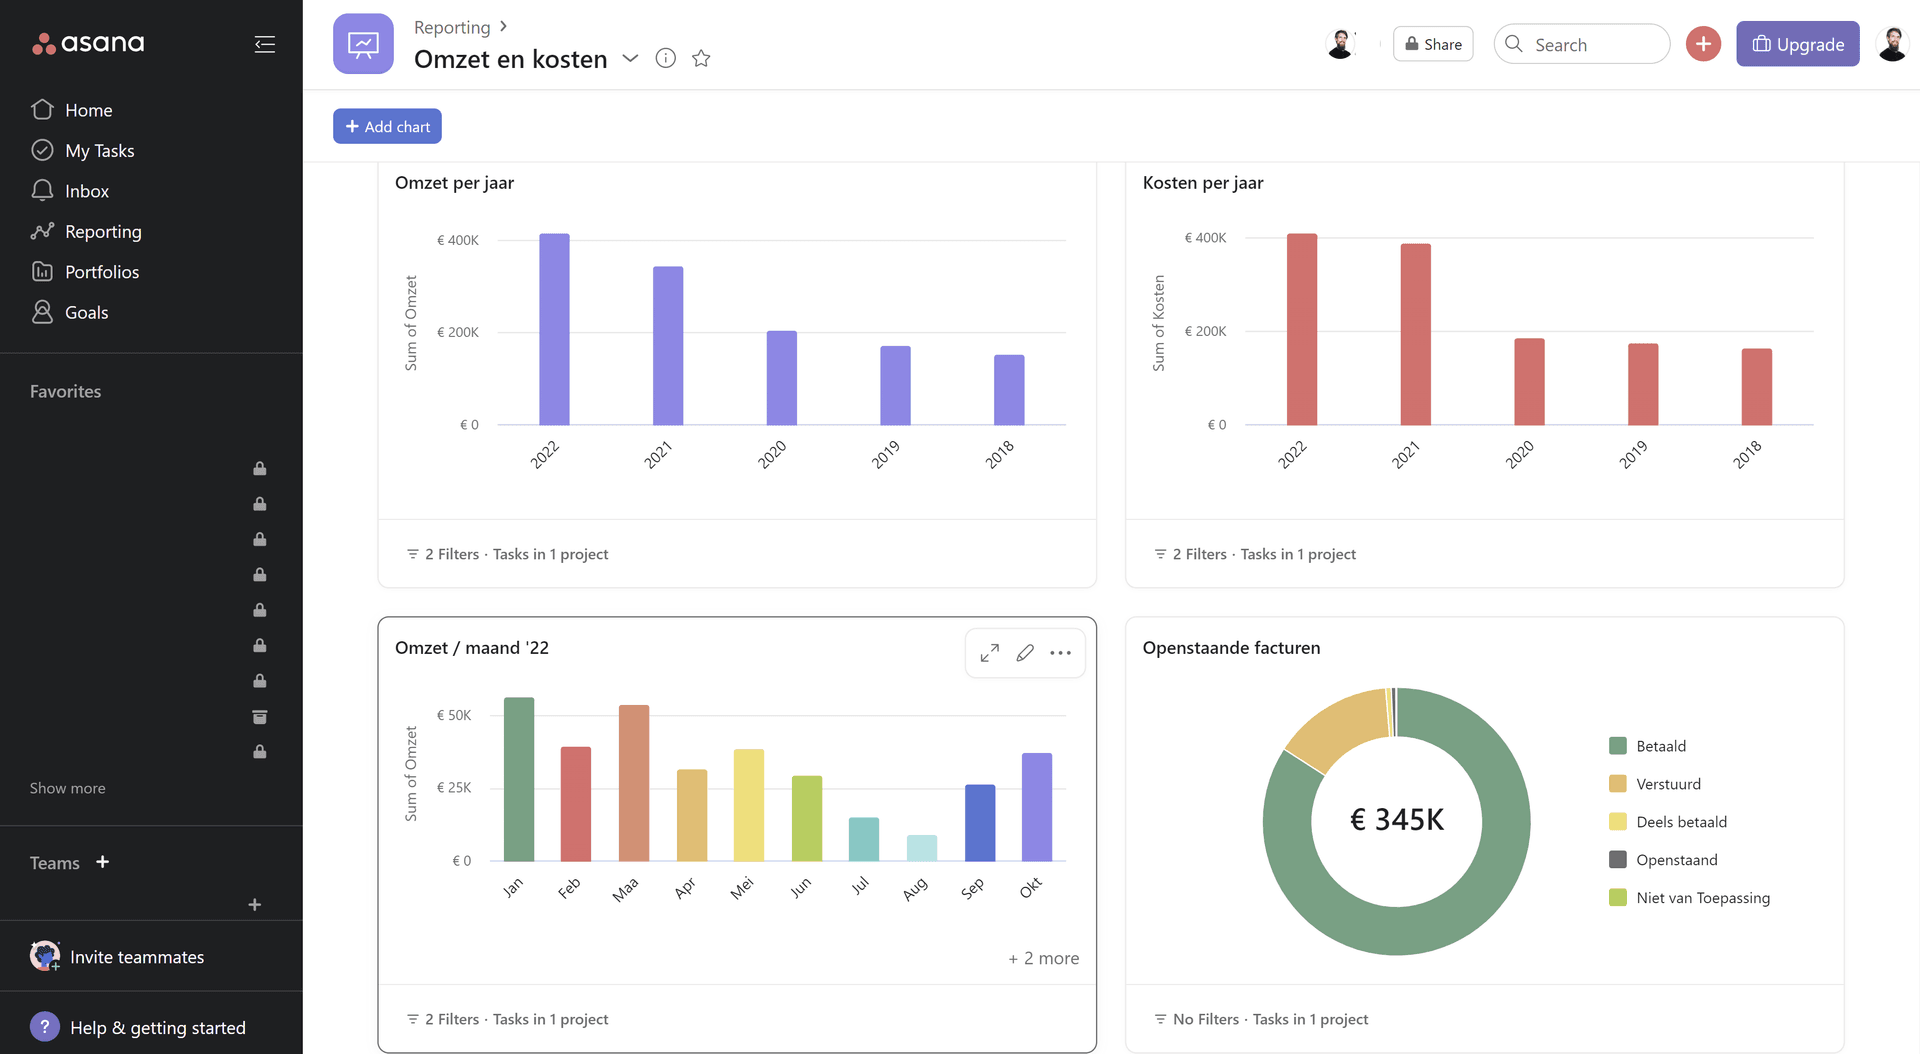Click the Add chart button
Image resolution: width=1920 pixels, height=1054 pixels.
[387, 126]
